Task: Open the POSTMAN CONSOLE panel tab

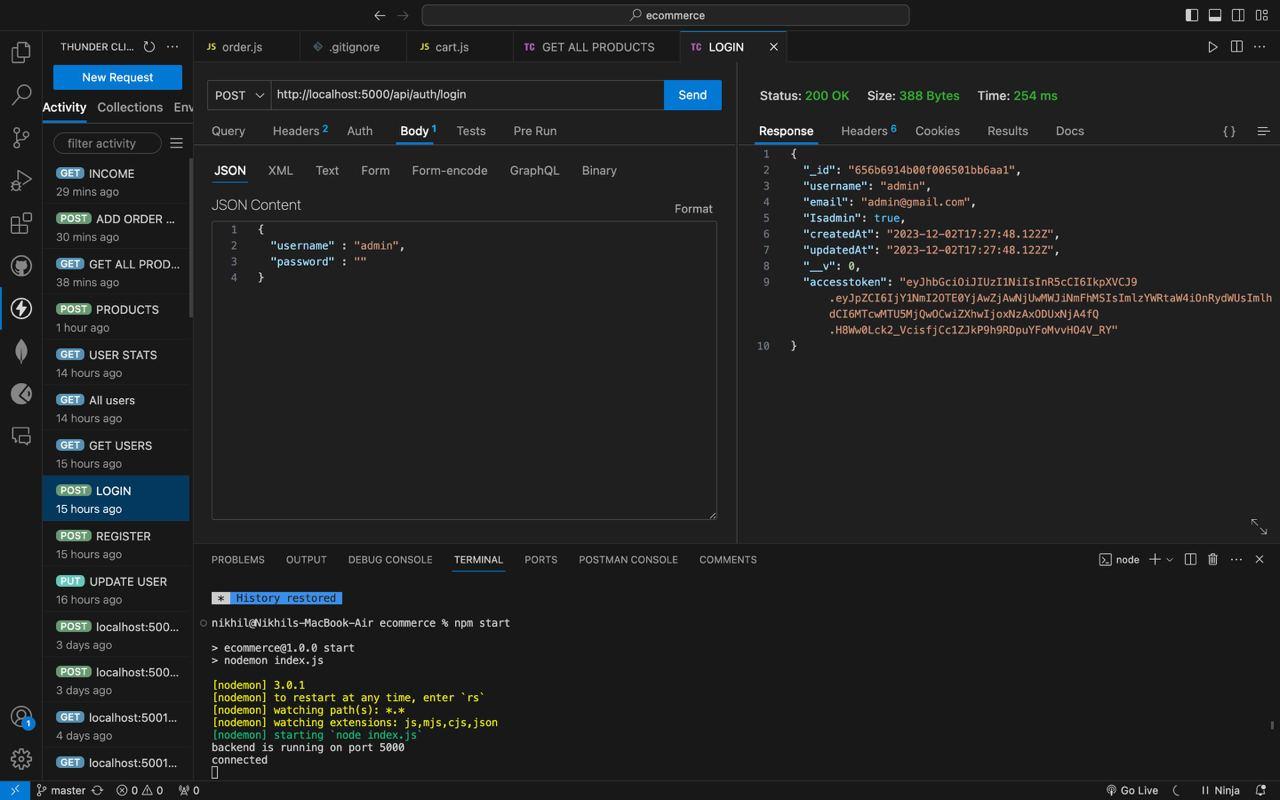Action: (628, 559)
